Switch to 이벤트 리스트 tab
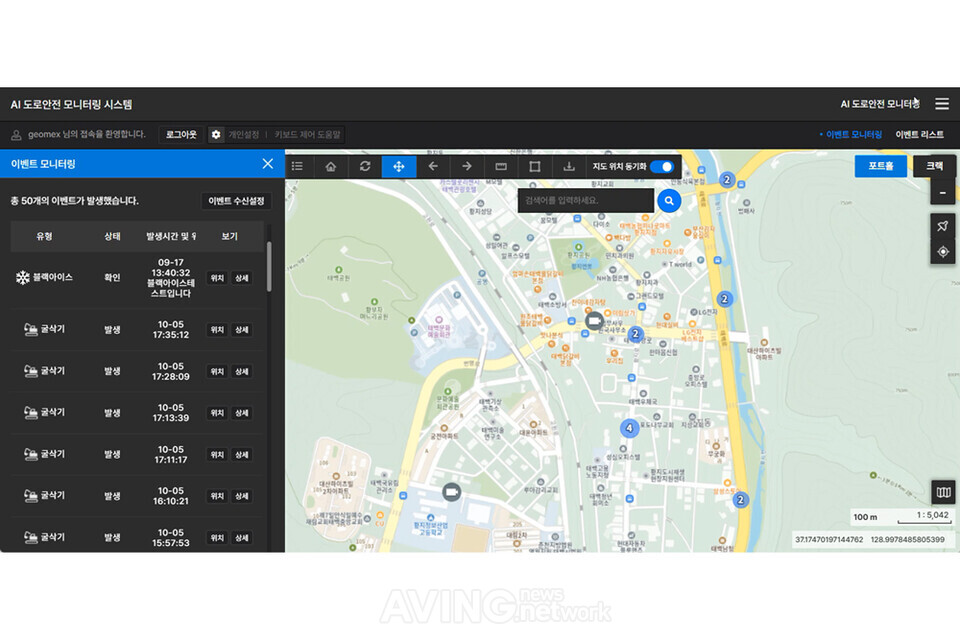The height and width of the screenshot is (639, 960). click(919, 134)
